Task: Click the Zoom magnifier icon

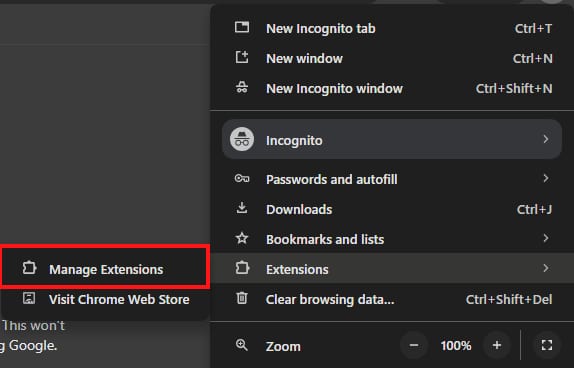Action: pyautogui.click(x=242, y=345)
